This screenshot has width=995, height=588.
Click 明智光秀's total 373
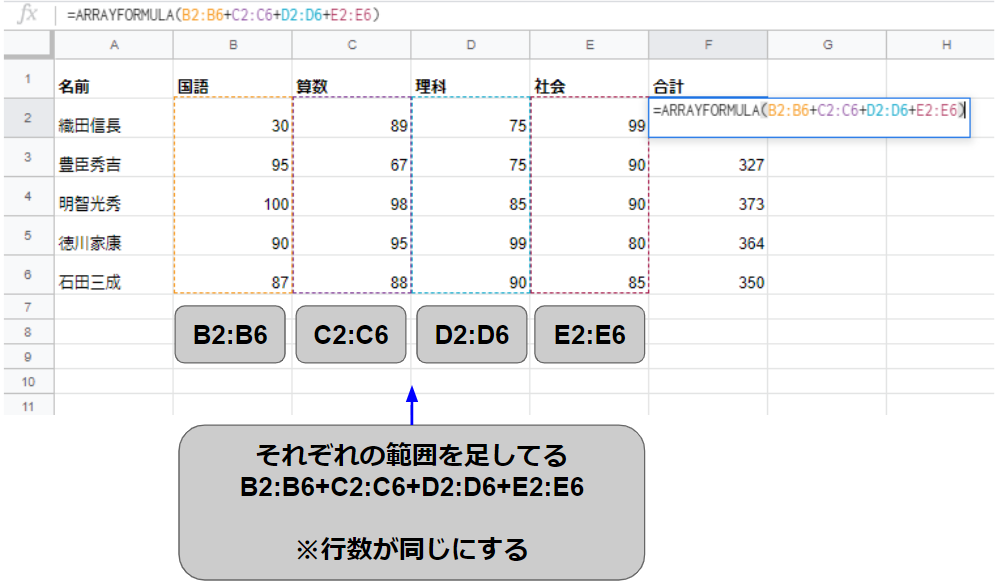point(708,197)
